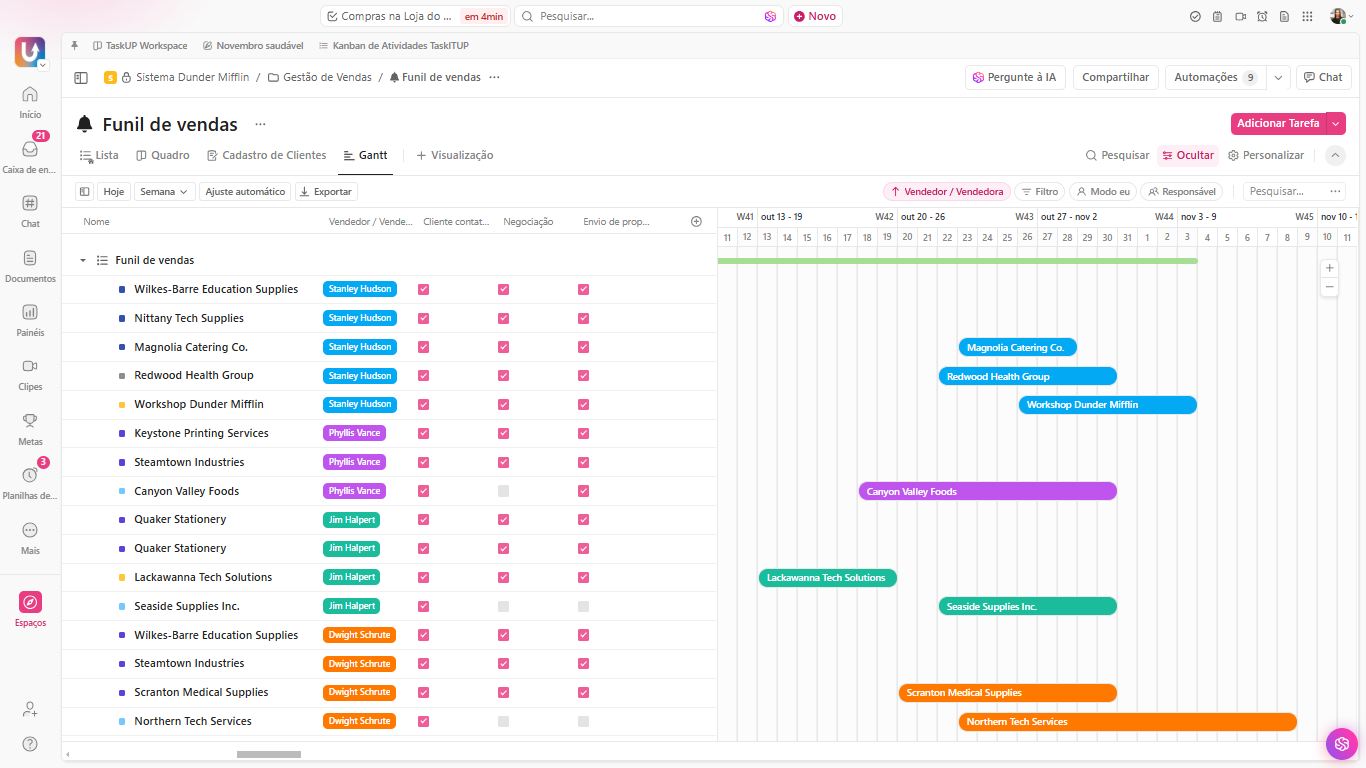The width and height of the screenshot is (1366, 768).
Task: Toggle the sidebar panel icon beside Hoje
Action: 84,191
